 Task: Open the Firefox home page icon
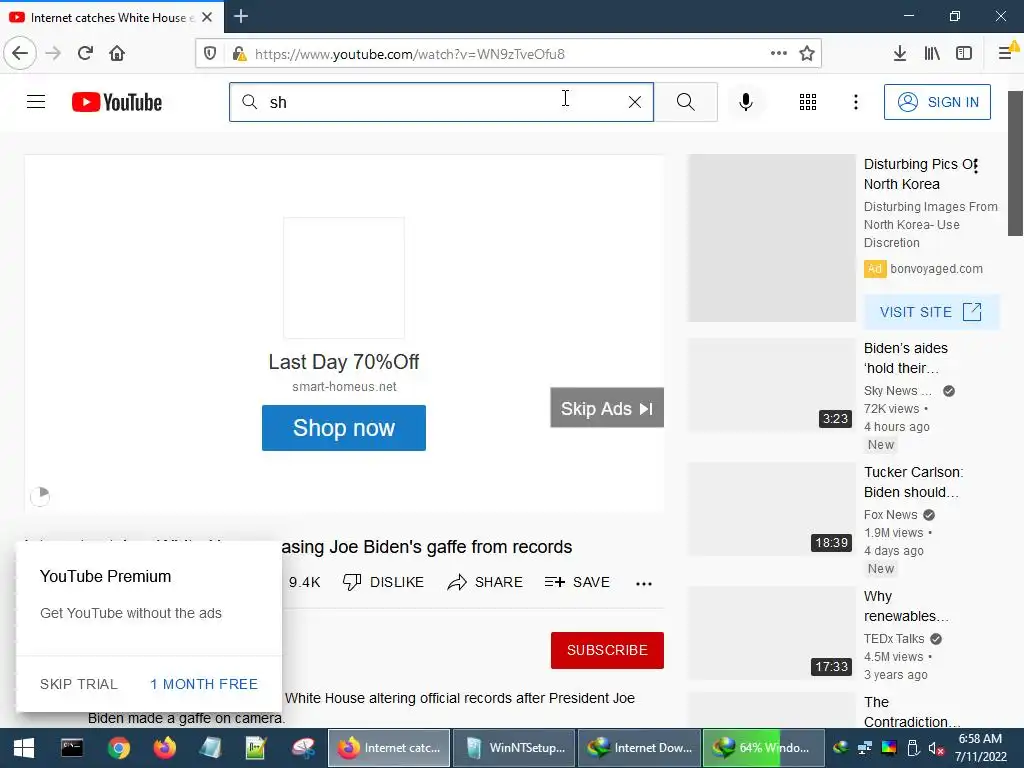coord(117,54)
